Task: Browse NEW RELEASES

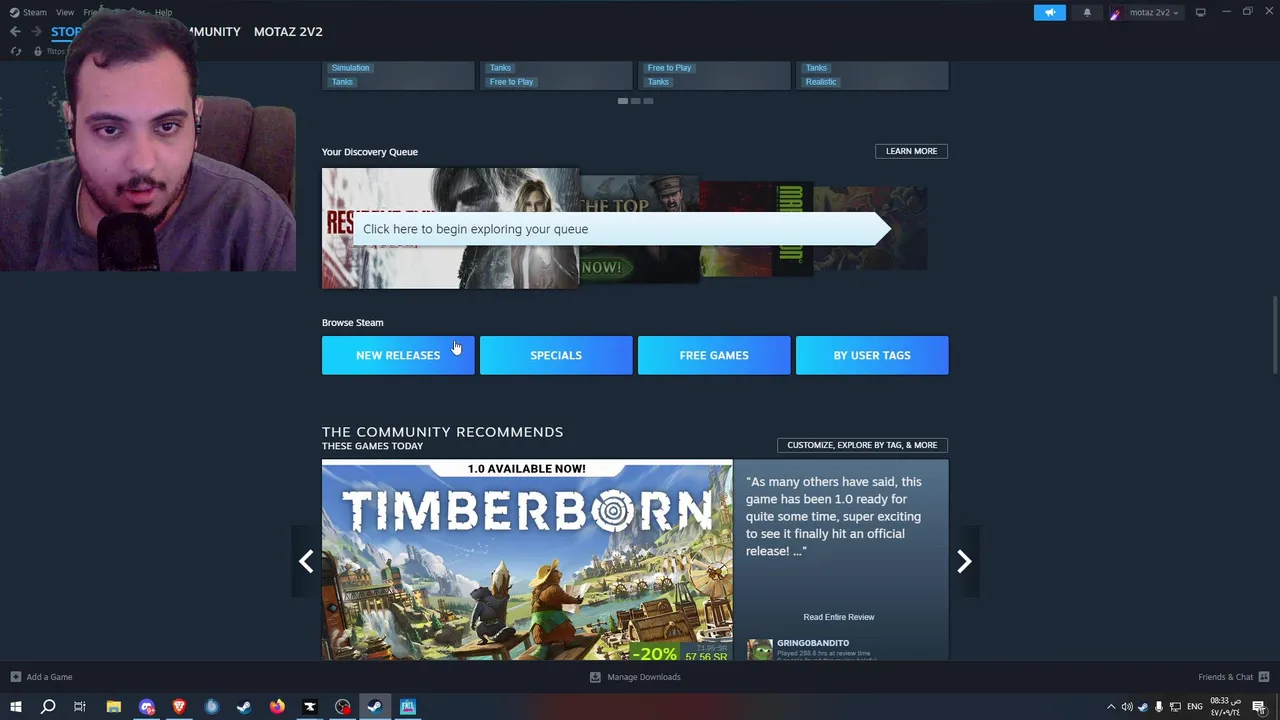Action: pyautogui.click(x=398, y=355)
